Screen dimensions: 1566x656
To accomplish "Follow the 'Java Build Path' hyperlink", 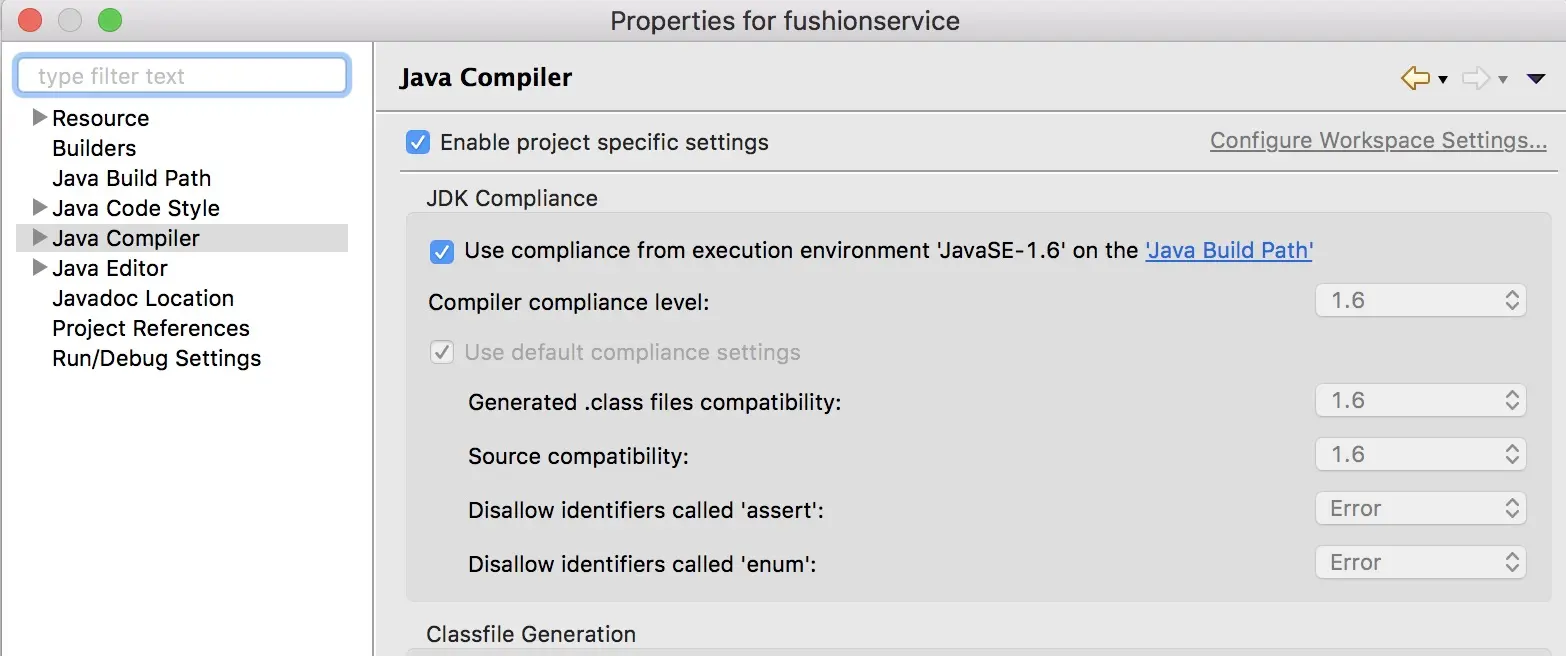I will click(1229, 250).
